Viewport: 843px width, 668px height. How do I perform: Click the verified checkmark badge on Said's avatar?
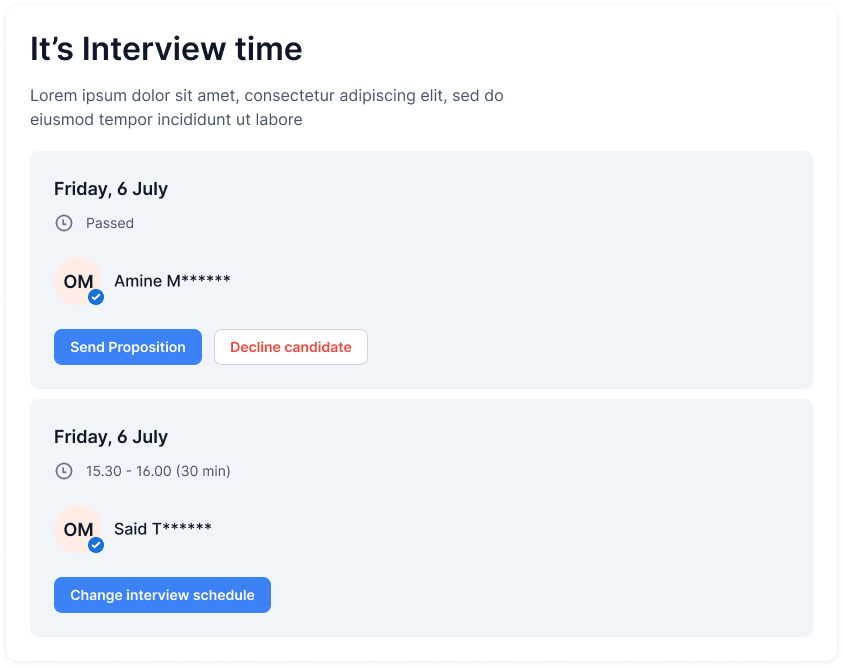tap(96, 545)
